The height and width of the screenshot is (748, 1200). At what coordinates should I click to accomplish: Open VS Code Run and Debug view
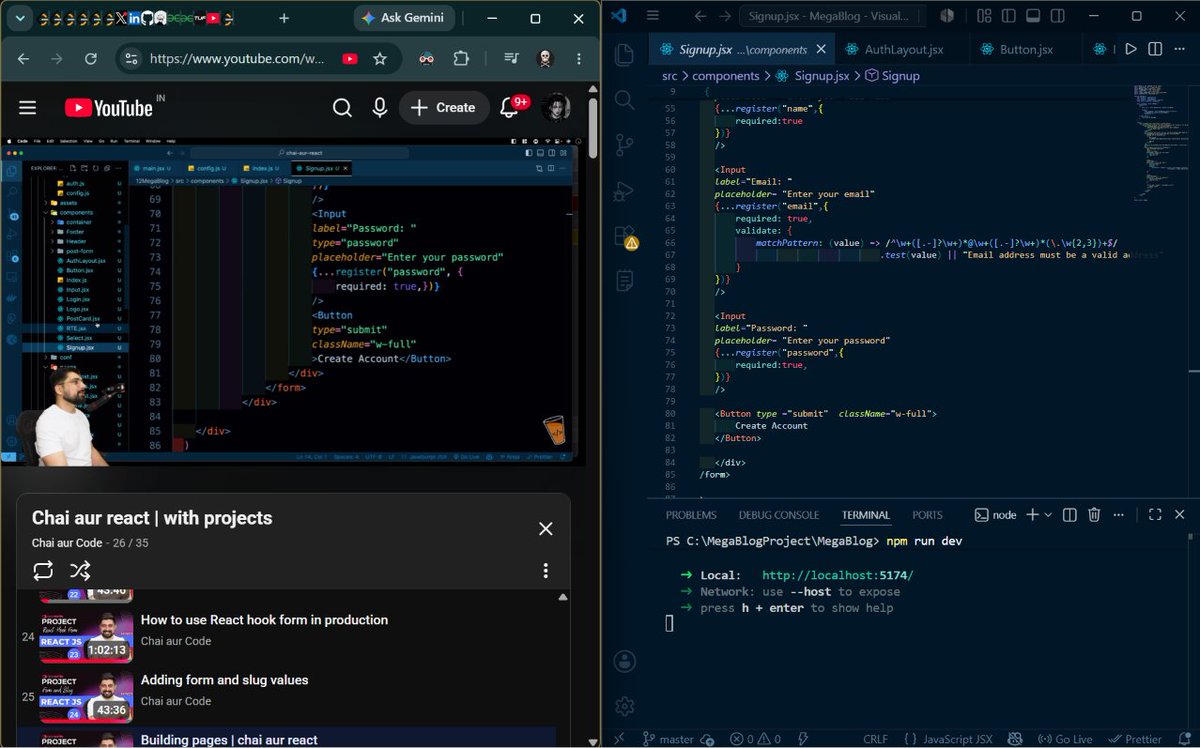625,190
